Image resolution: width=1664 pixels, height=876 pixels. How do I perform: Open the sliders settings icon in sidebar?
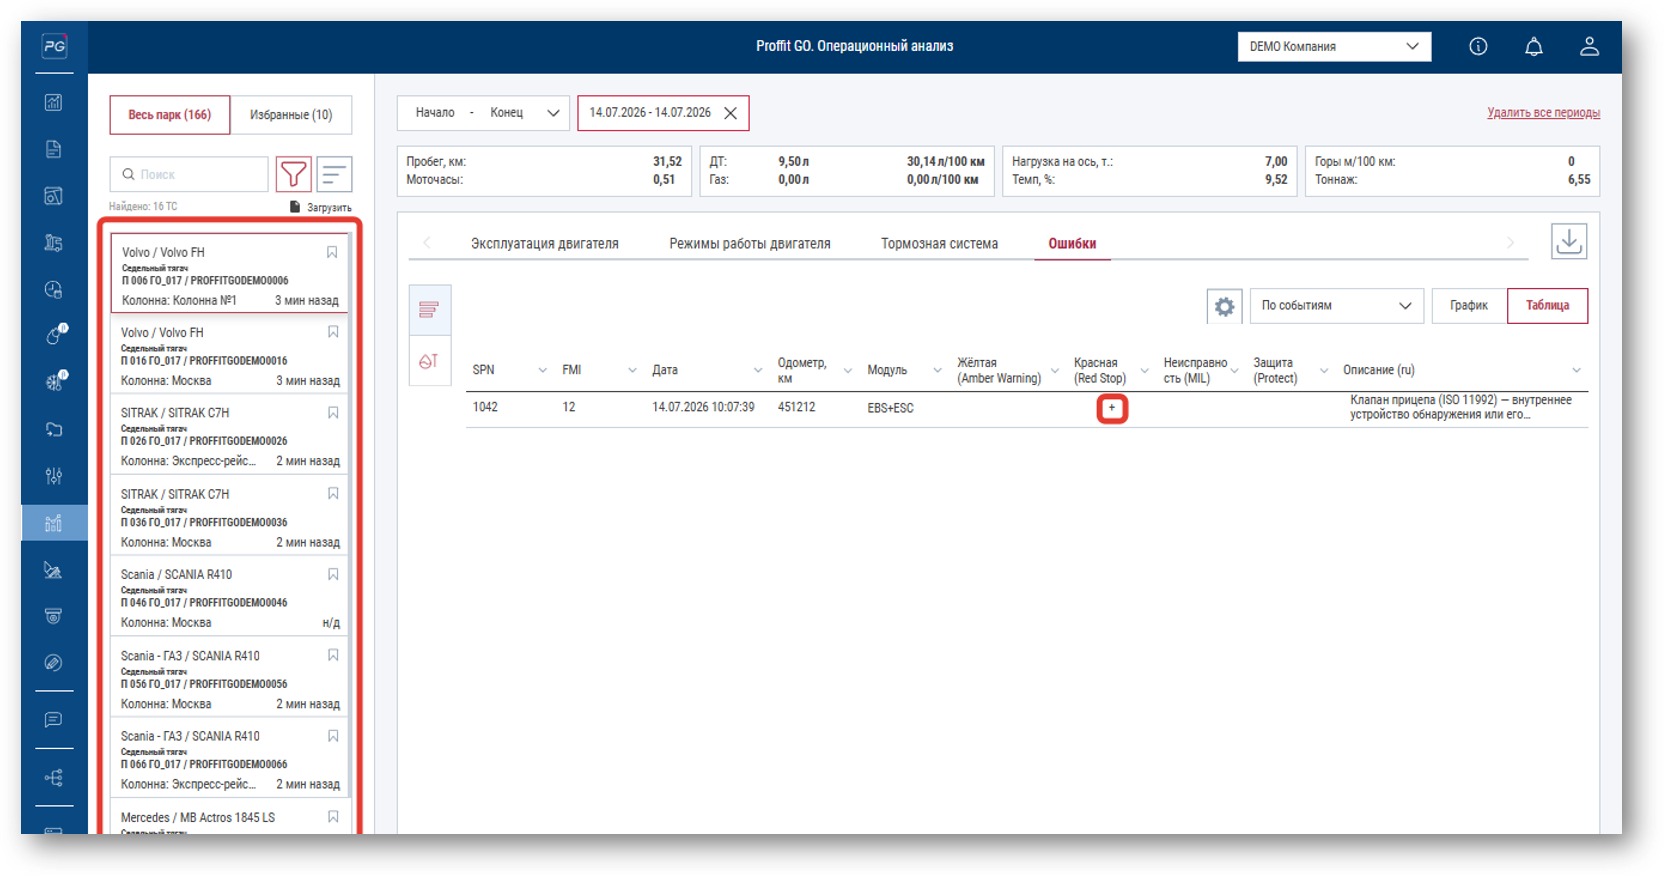54,476
